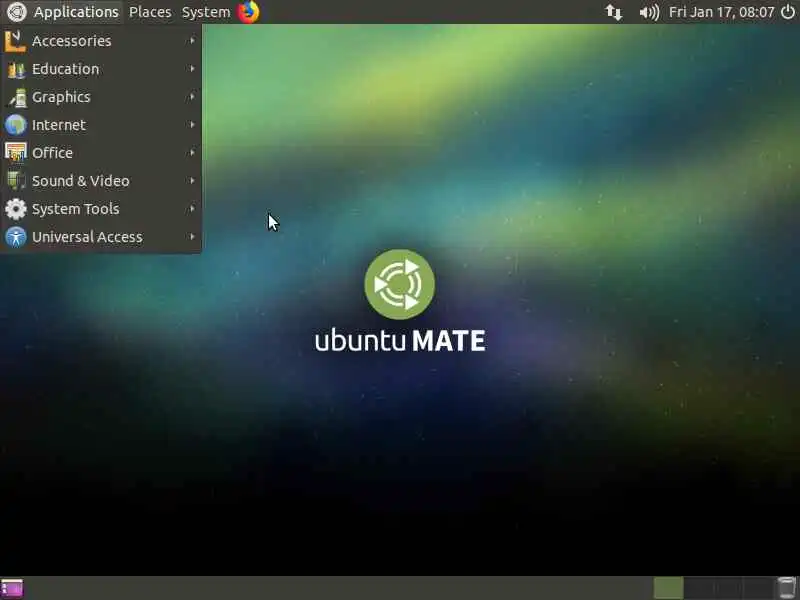The image size is (800, 600).
Task: Open the System menu
Action: (206, 12)
